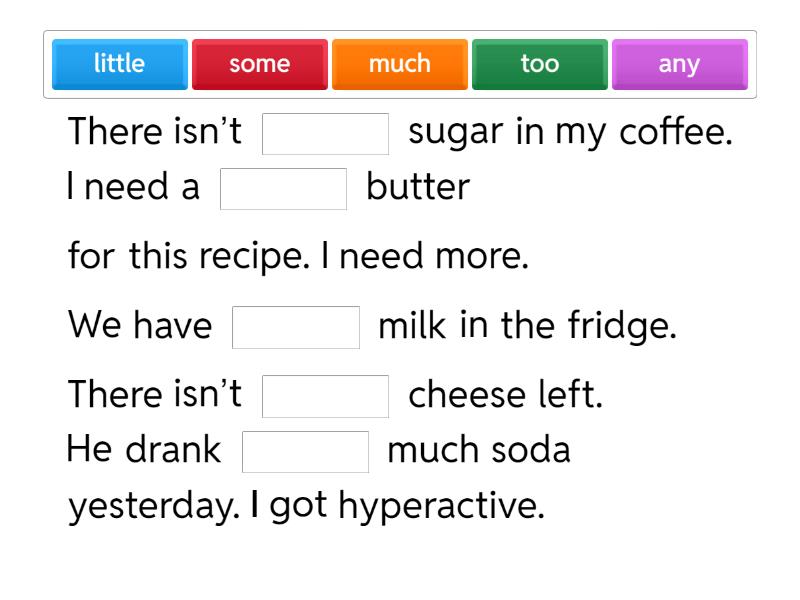Click the line 'for this recipe. I need more.'
800x600 pixels.
pos(297,258)
